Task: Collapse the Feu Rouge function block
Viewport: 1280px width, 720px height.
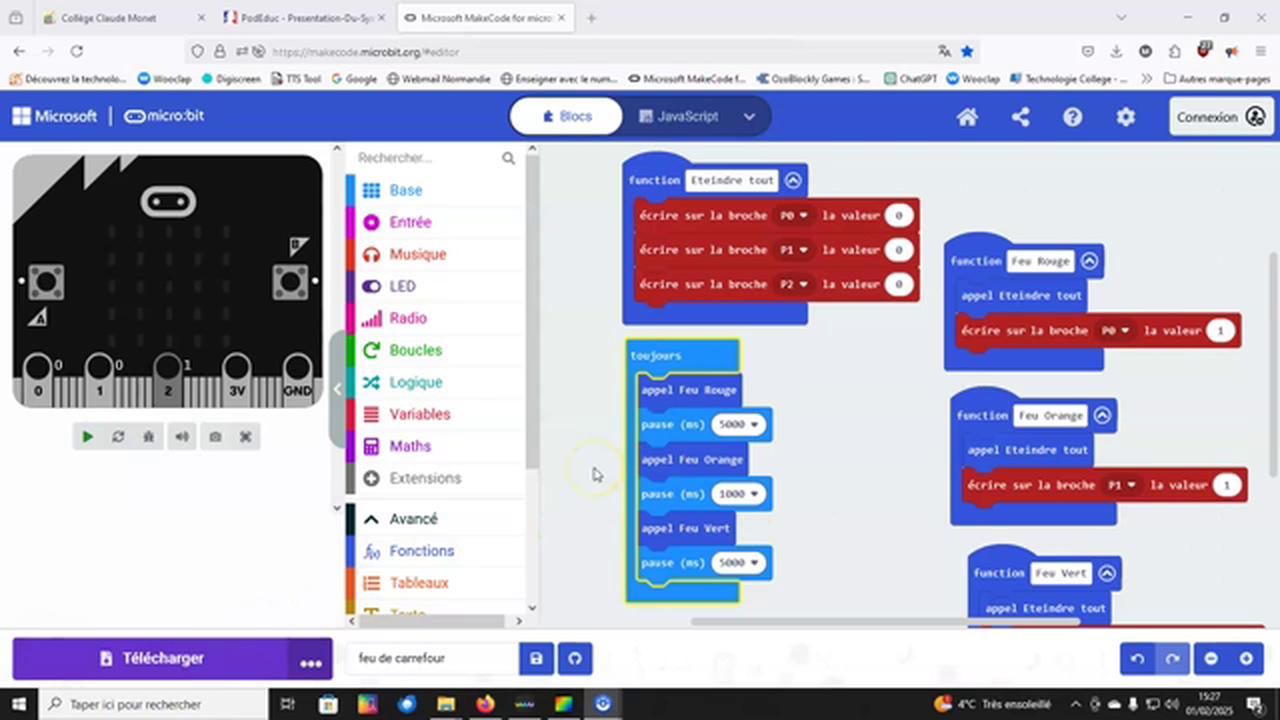Action: pyautogui.click(x=1088, y=260)
